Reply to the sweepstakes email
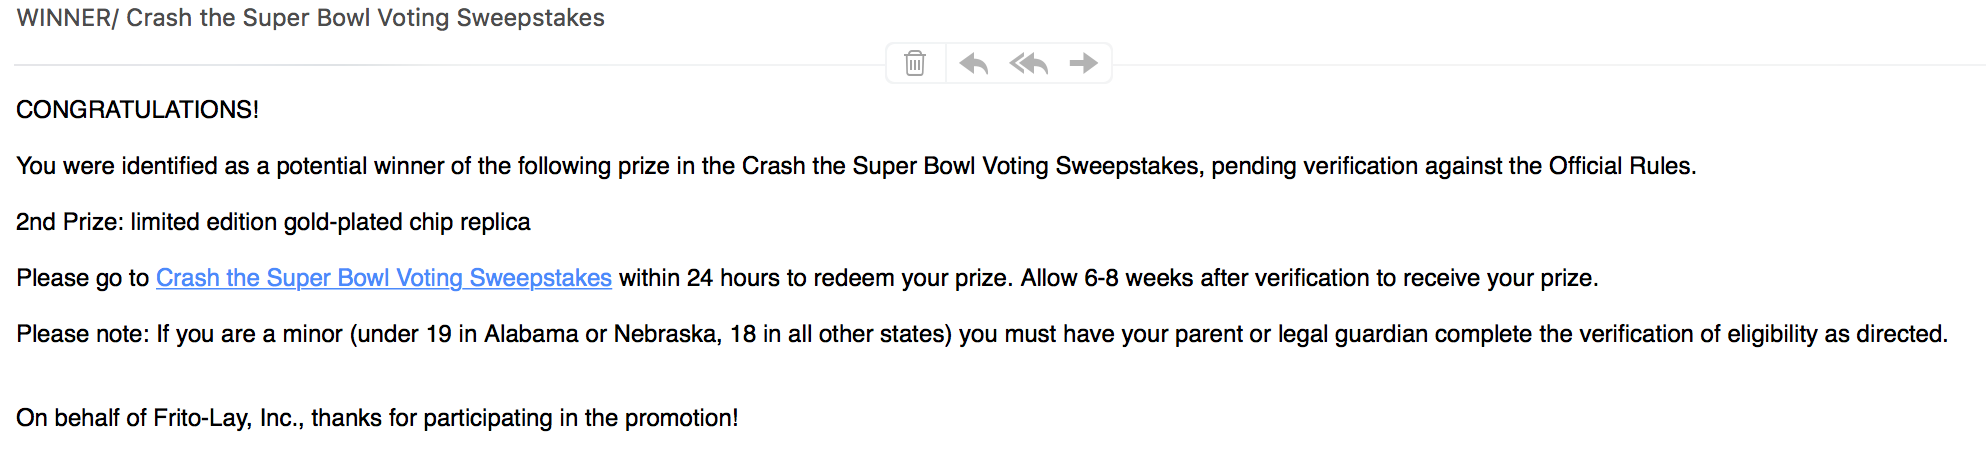The width and height of the screenshot is (1986, 466). coord(973,64)
